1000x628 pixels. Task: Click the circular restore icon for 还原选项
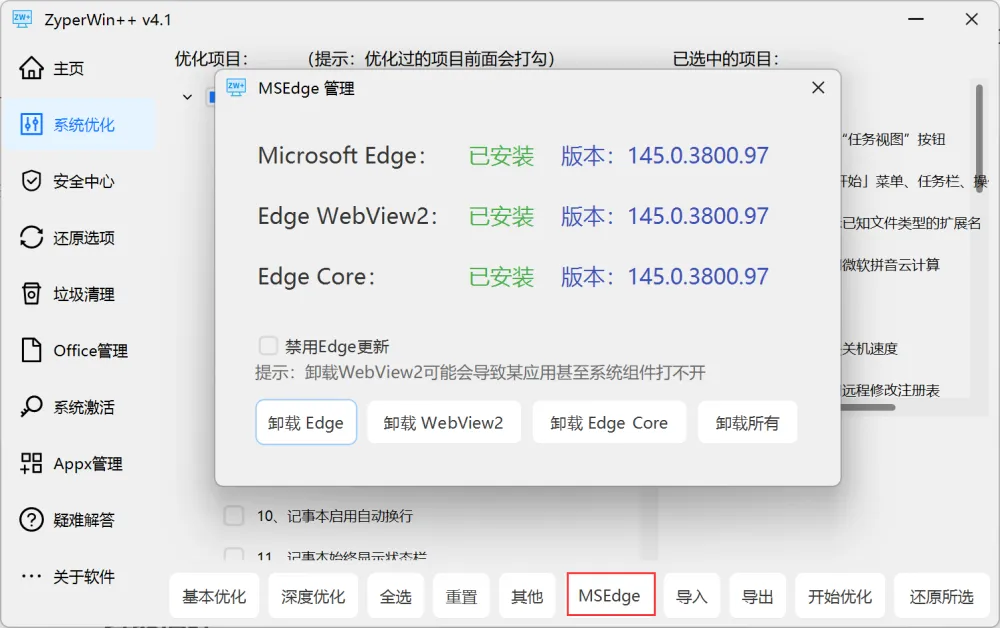[31, 237]
